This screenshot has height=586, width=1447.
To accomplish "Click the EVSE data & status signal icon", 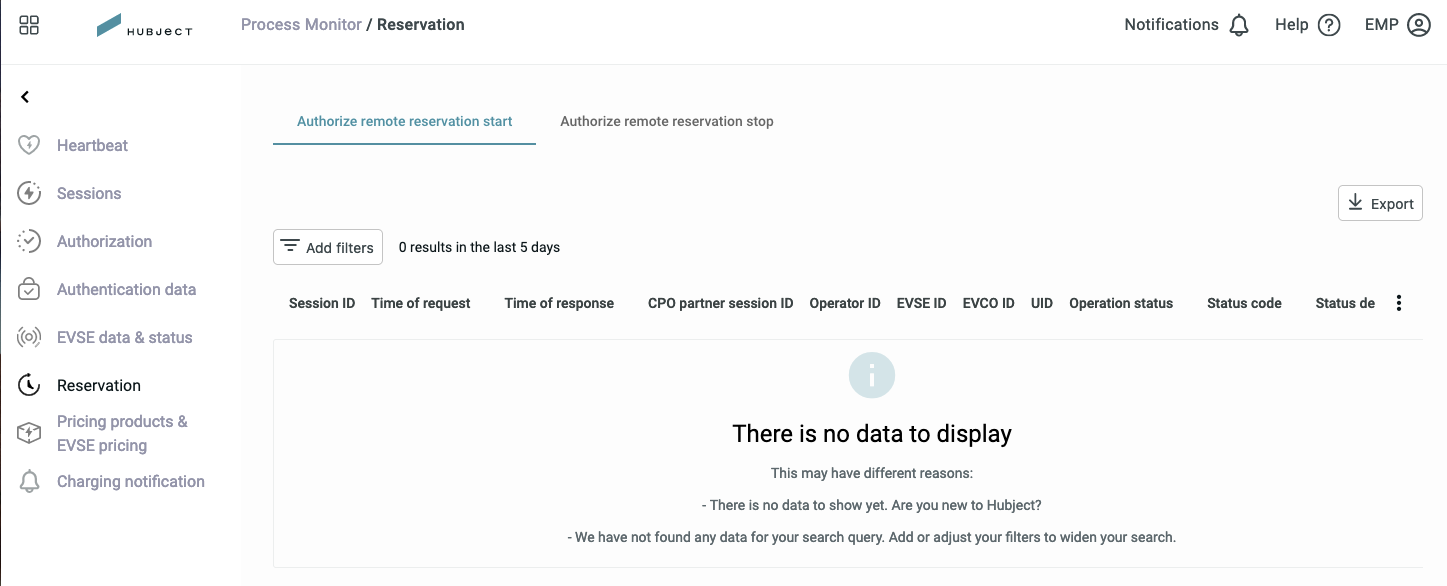I will coord(29,337).
